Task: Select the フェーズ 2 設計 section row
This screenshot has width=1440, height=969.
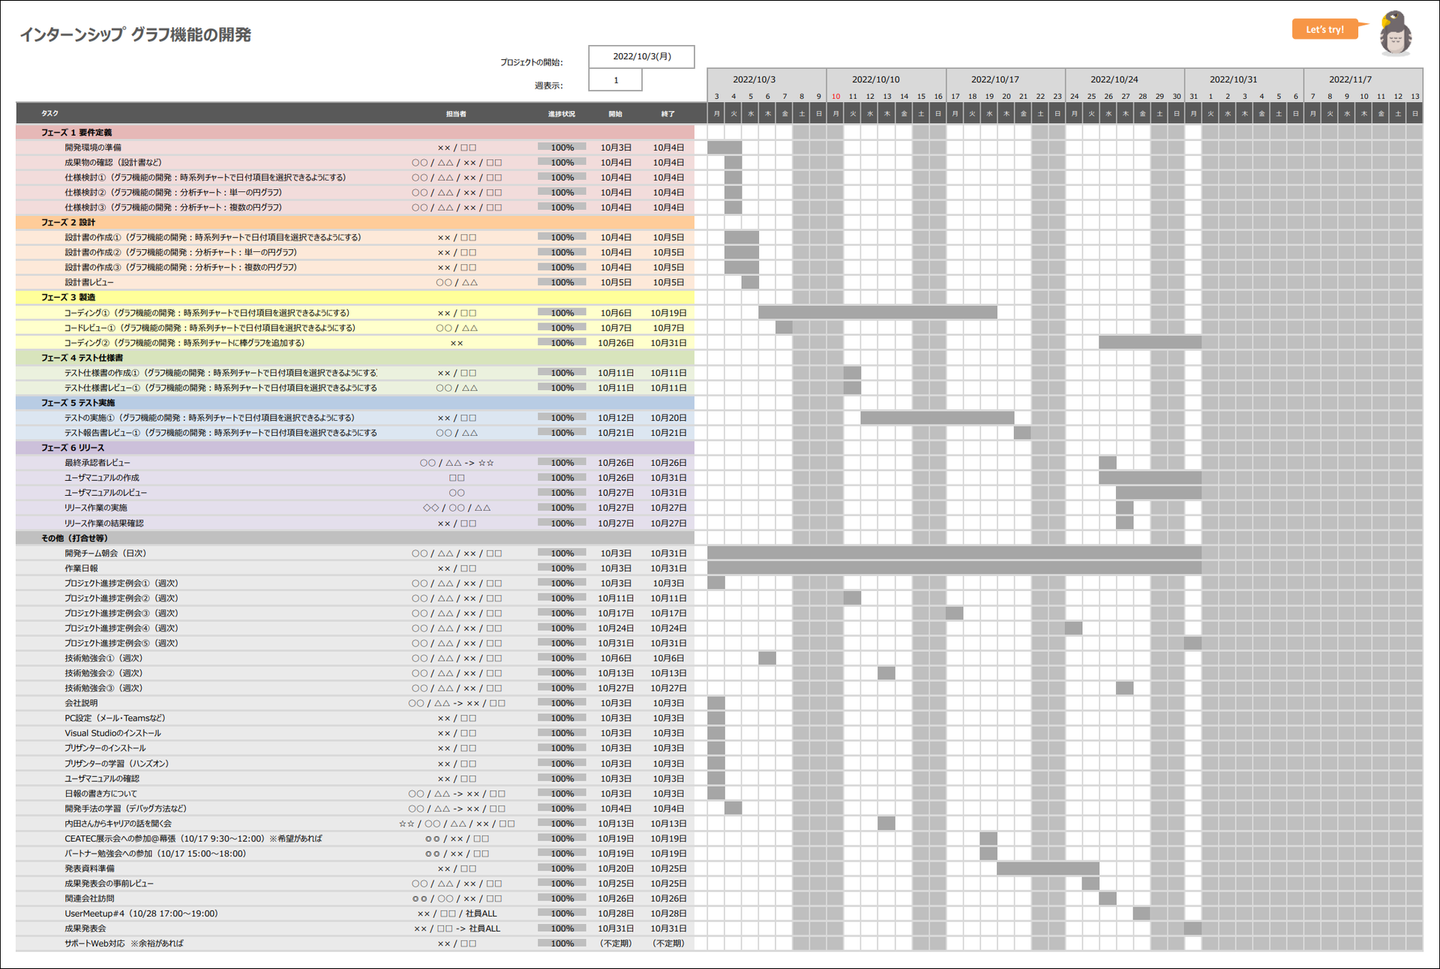Action: coord(355,222)
